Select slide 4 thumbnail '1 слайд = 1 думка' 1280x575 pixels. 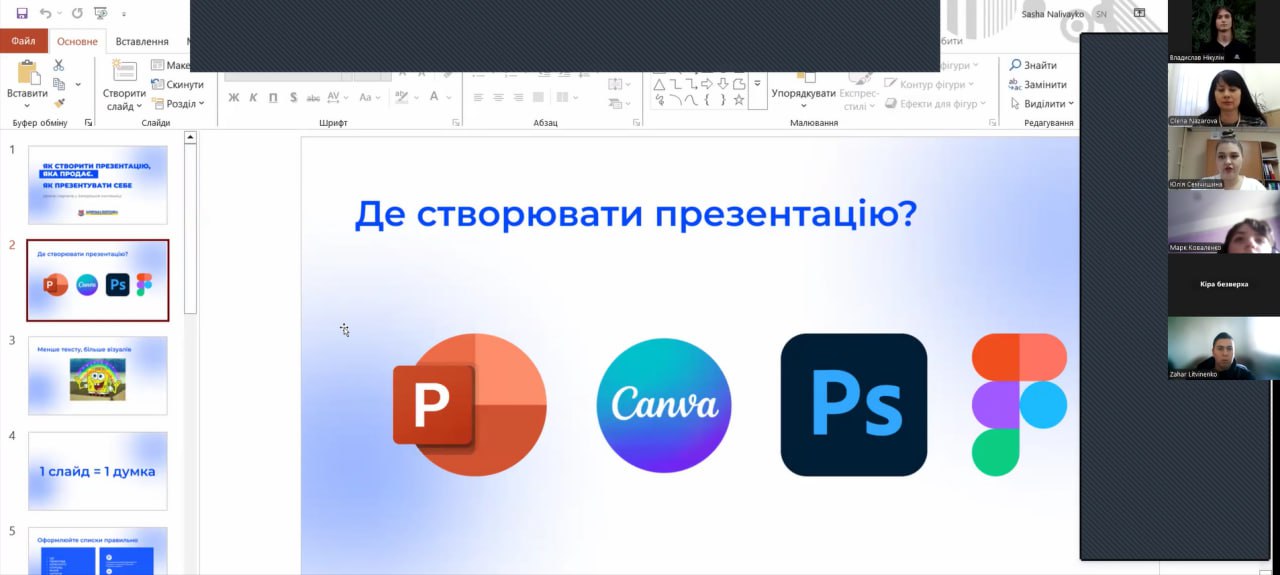97,471
